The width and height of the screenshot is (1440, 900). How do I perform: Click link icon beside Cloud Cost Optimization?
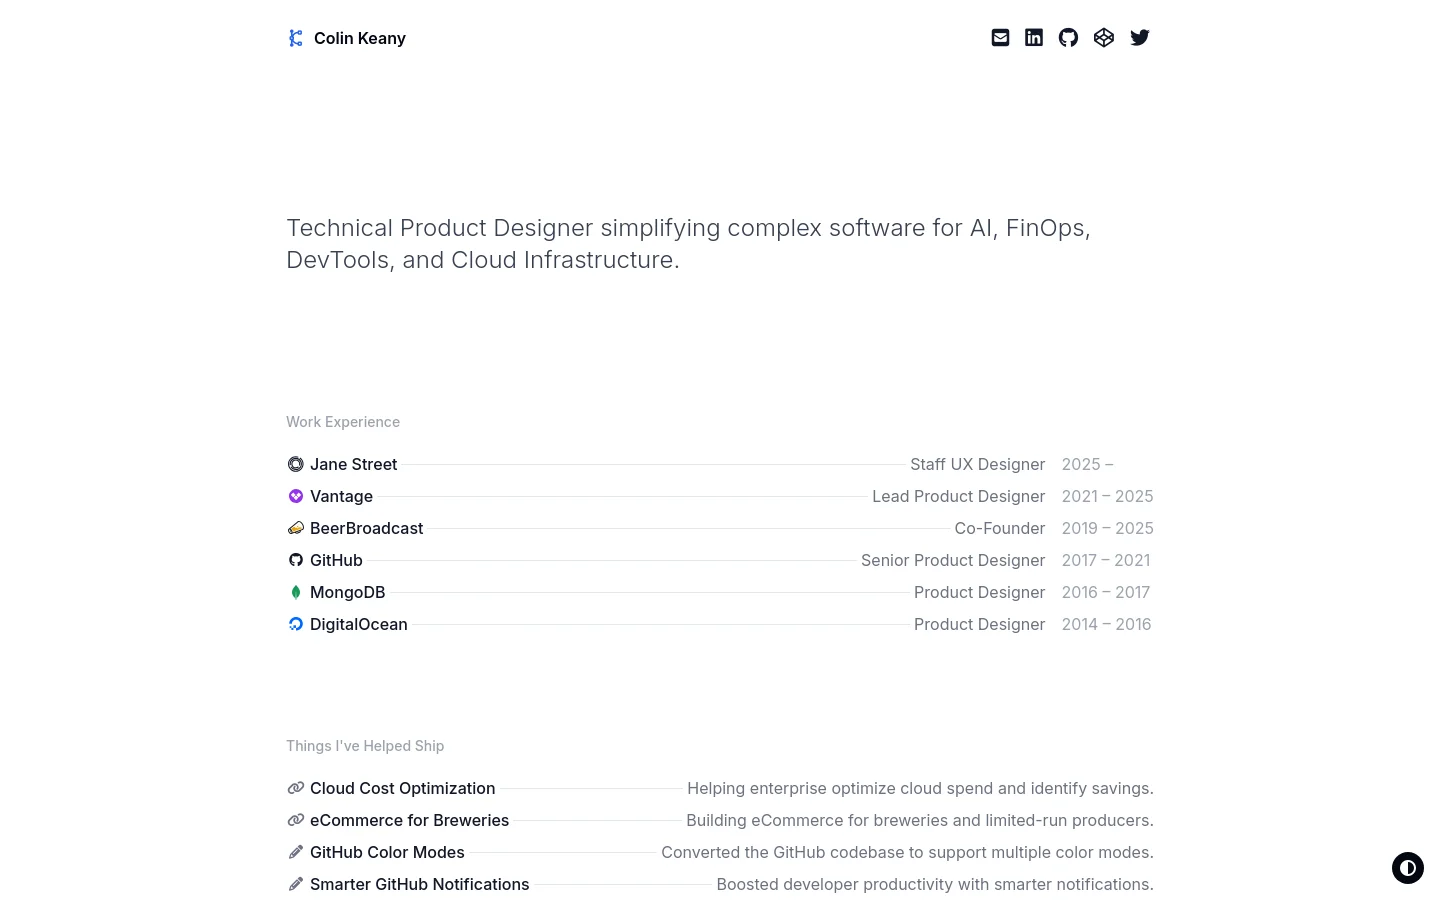[x=296, y=788]
